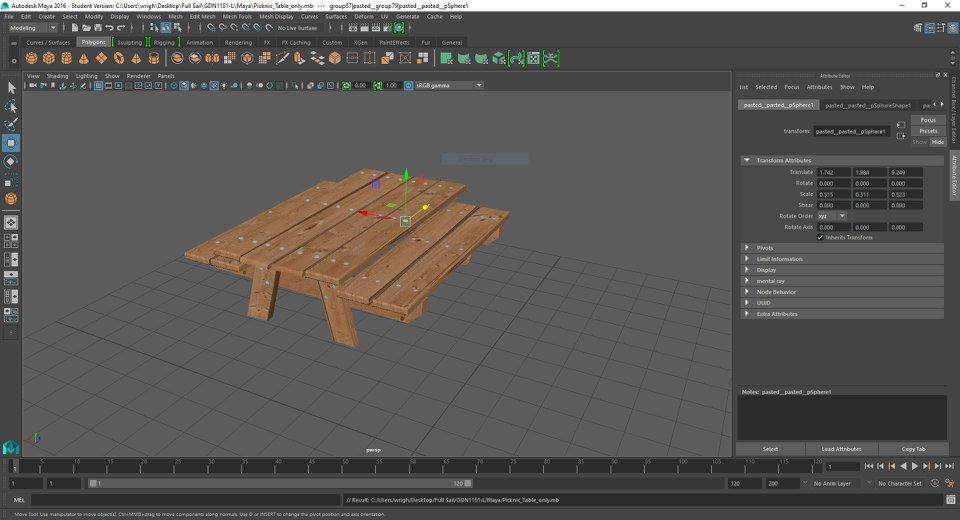The height and width of the screenshot is (520, 960).
Task: Expand the Limit Information section
Action: 842,259
